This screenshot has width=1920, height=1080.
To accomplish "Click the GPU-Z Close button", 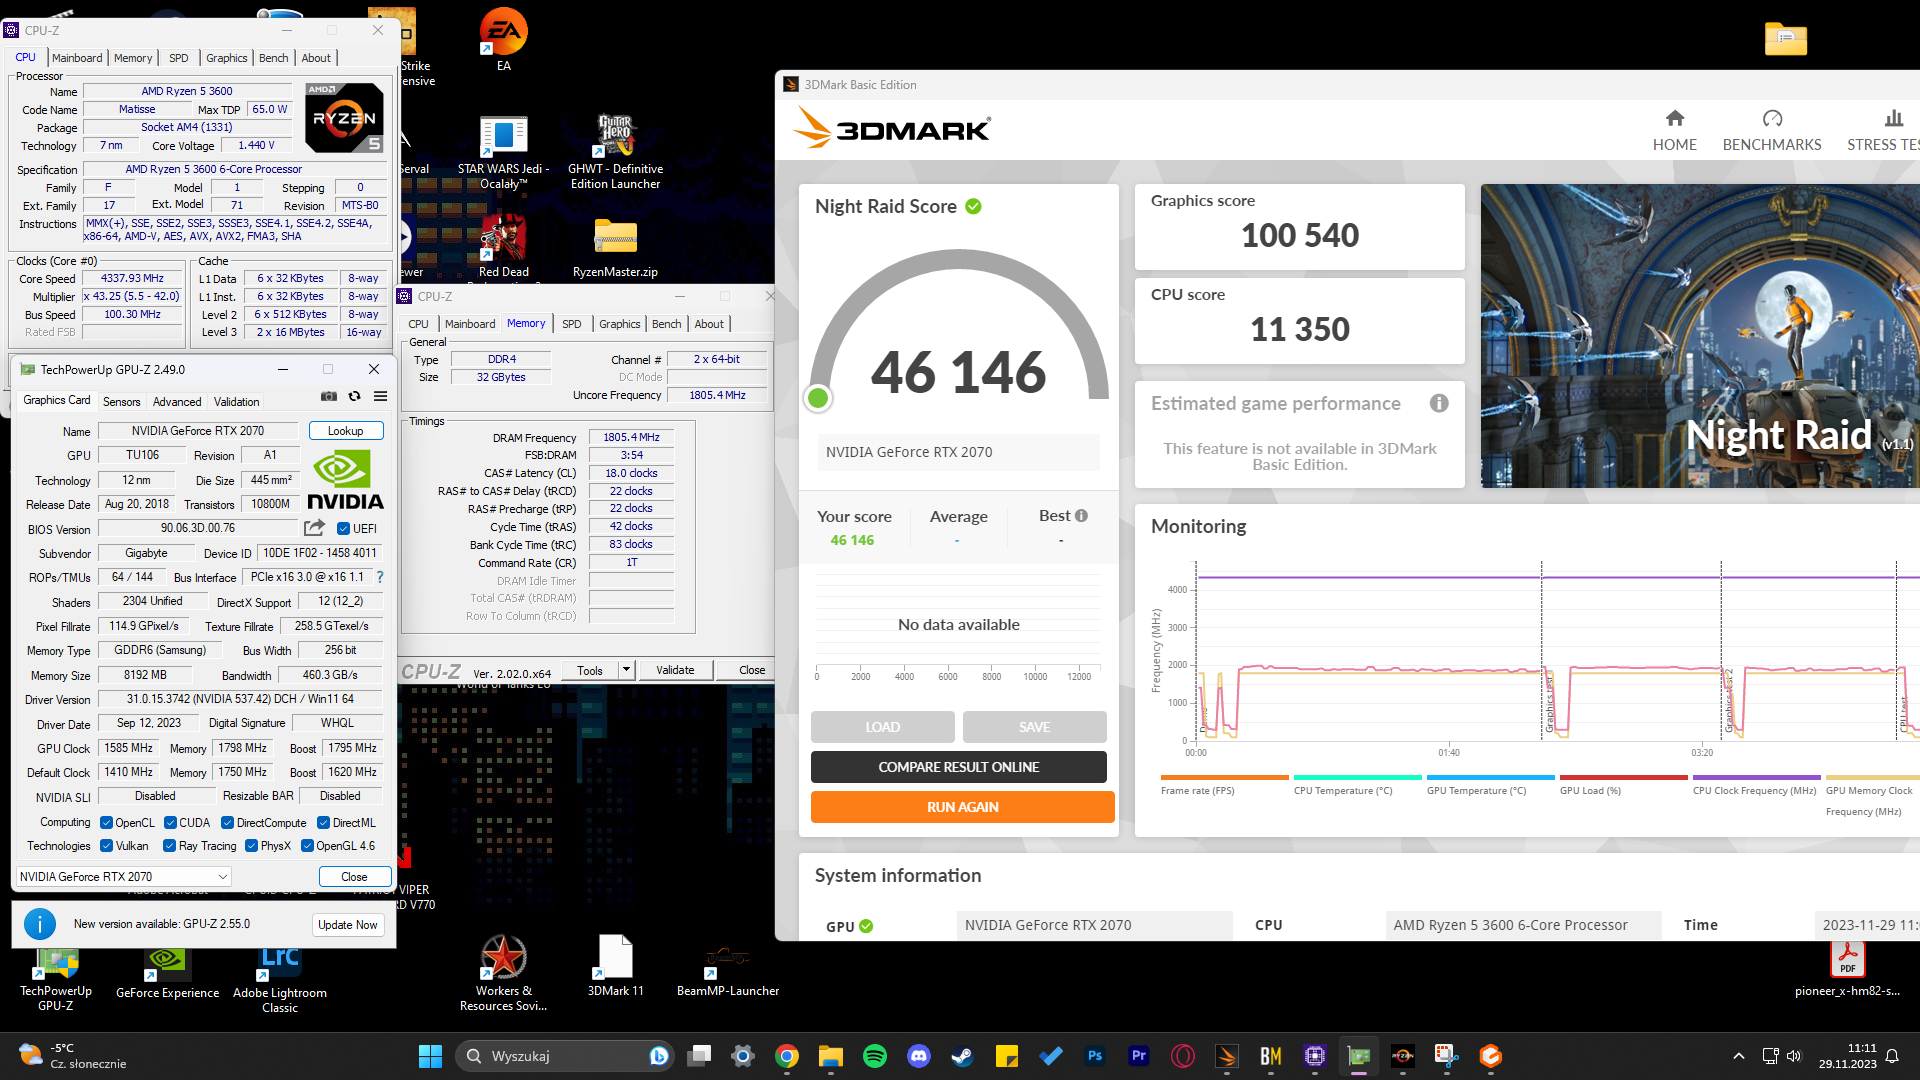I will click(354, 877).
